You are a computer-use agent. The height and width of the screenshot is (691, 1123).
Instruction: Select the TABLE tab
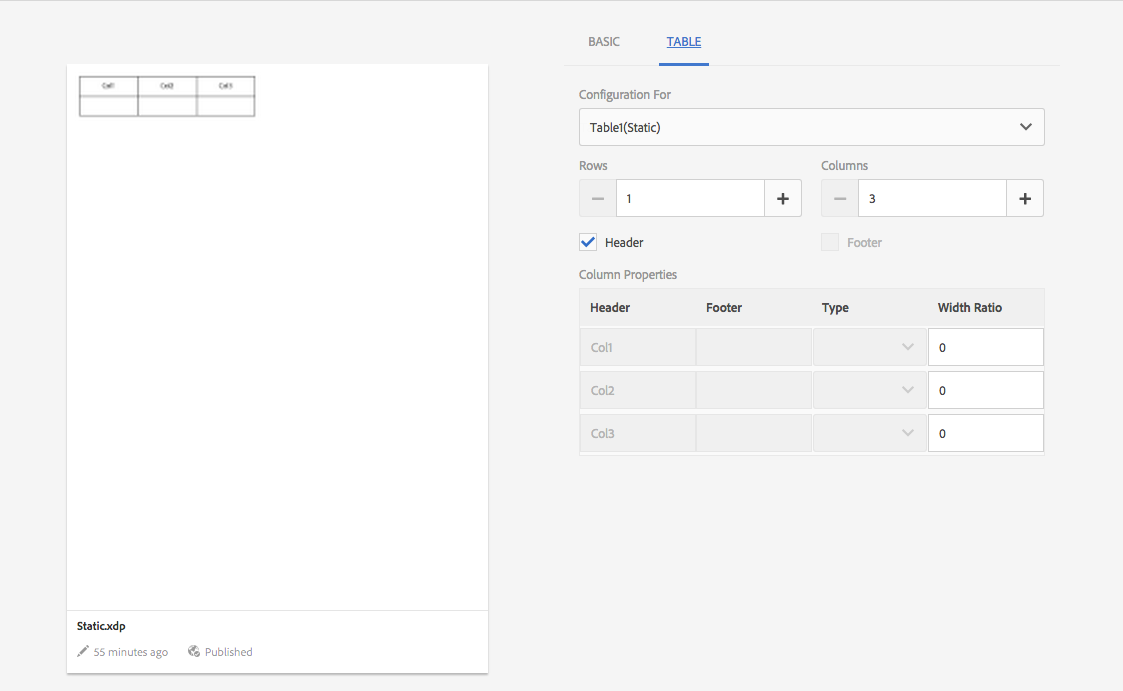[684, 42]
